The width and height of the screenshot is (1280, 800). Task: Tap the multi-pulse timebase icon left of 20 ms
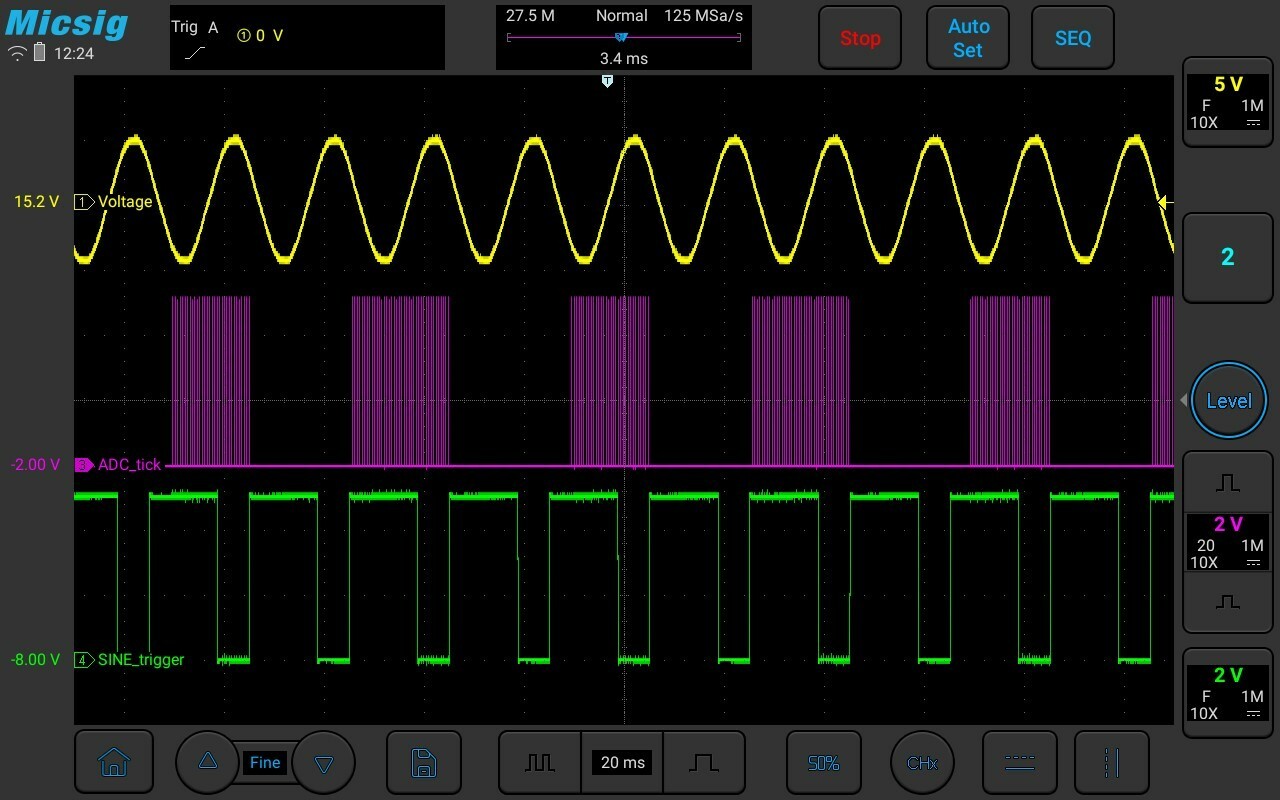540,763
